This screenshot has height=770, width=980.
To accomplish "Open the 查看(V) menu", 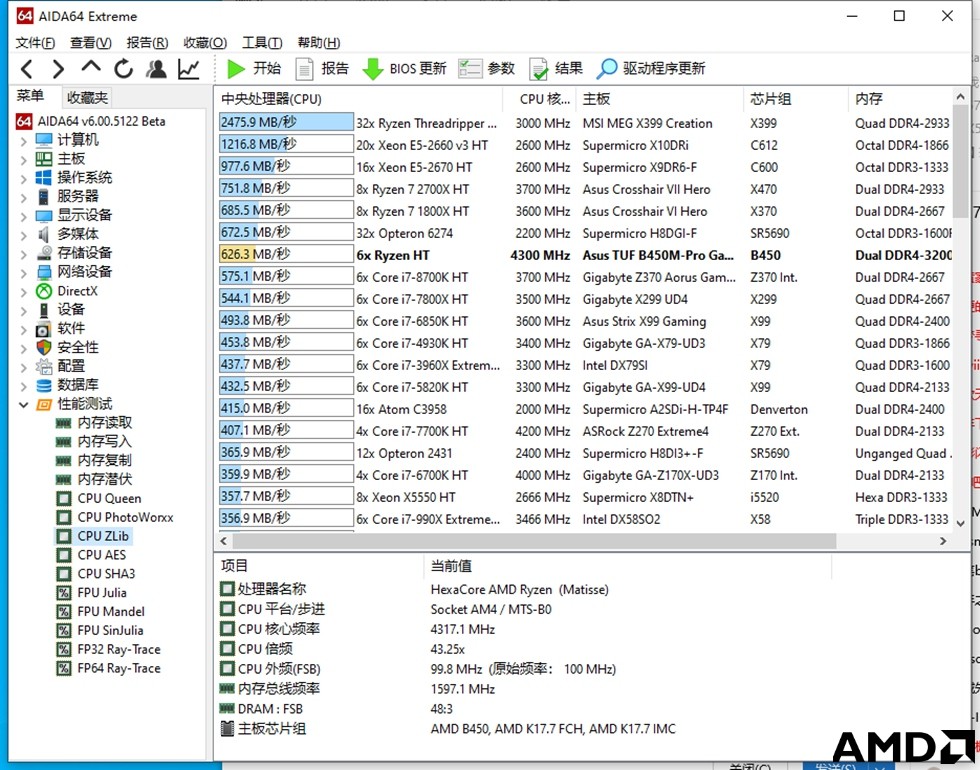I will point(91,42).
